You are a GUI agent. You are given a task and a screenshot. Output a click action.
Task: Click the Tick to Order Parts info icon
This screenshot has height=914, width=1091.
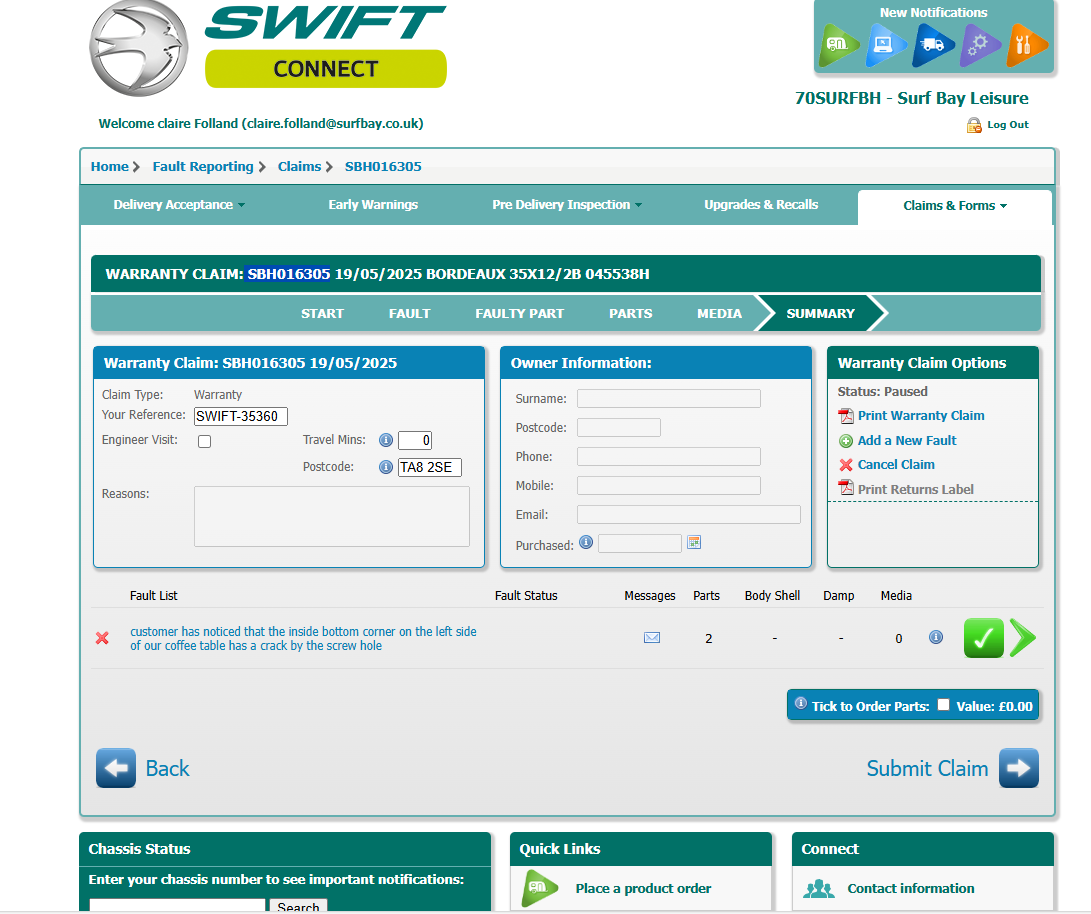click(x=801, y=703)
